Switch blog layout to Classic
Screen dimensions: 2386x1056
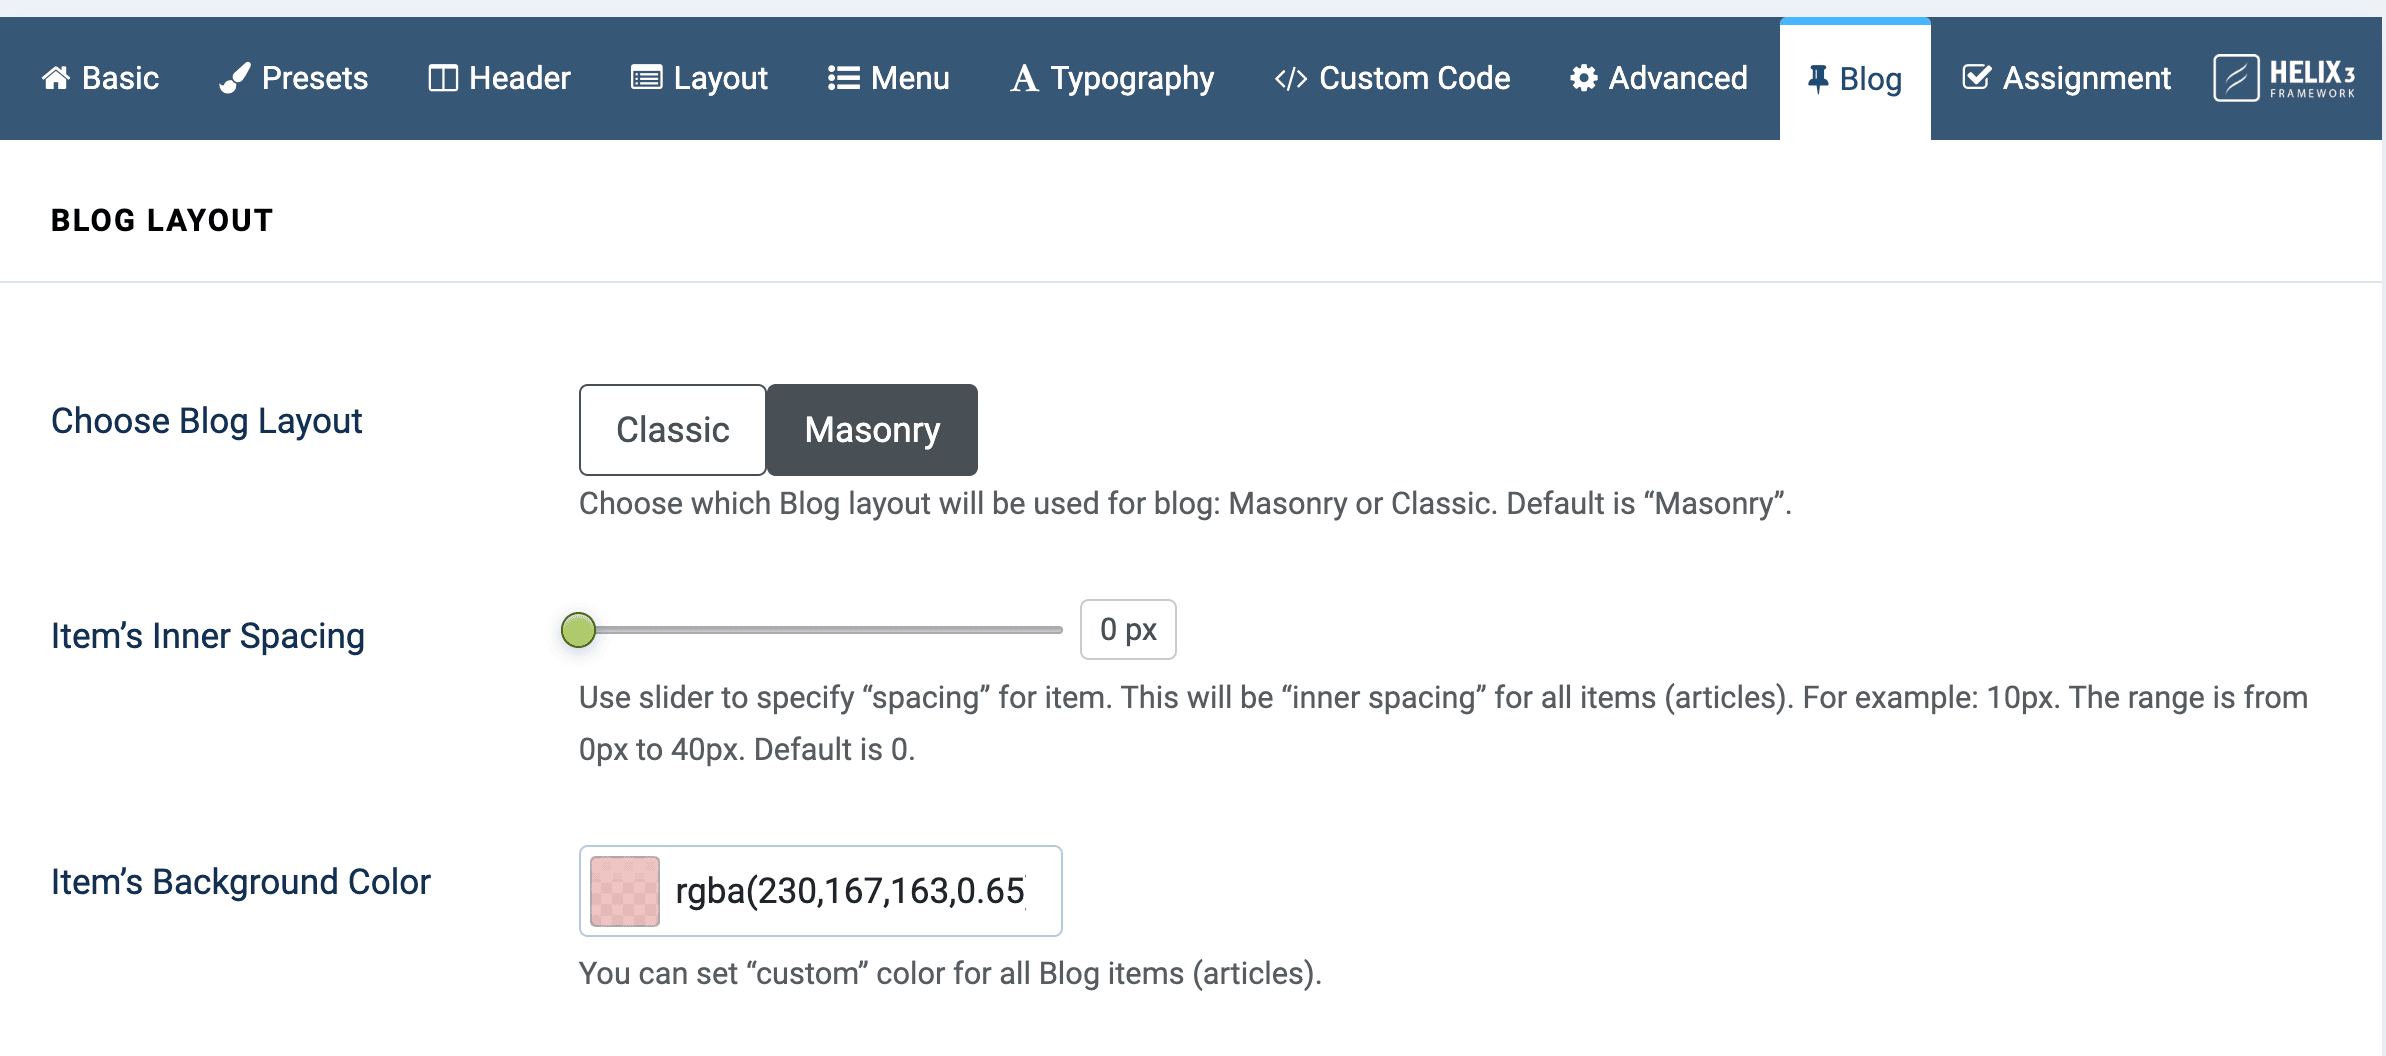click(672, 430)
